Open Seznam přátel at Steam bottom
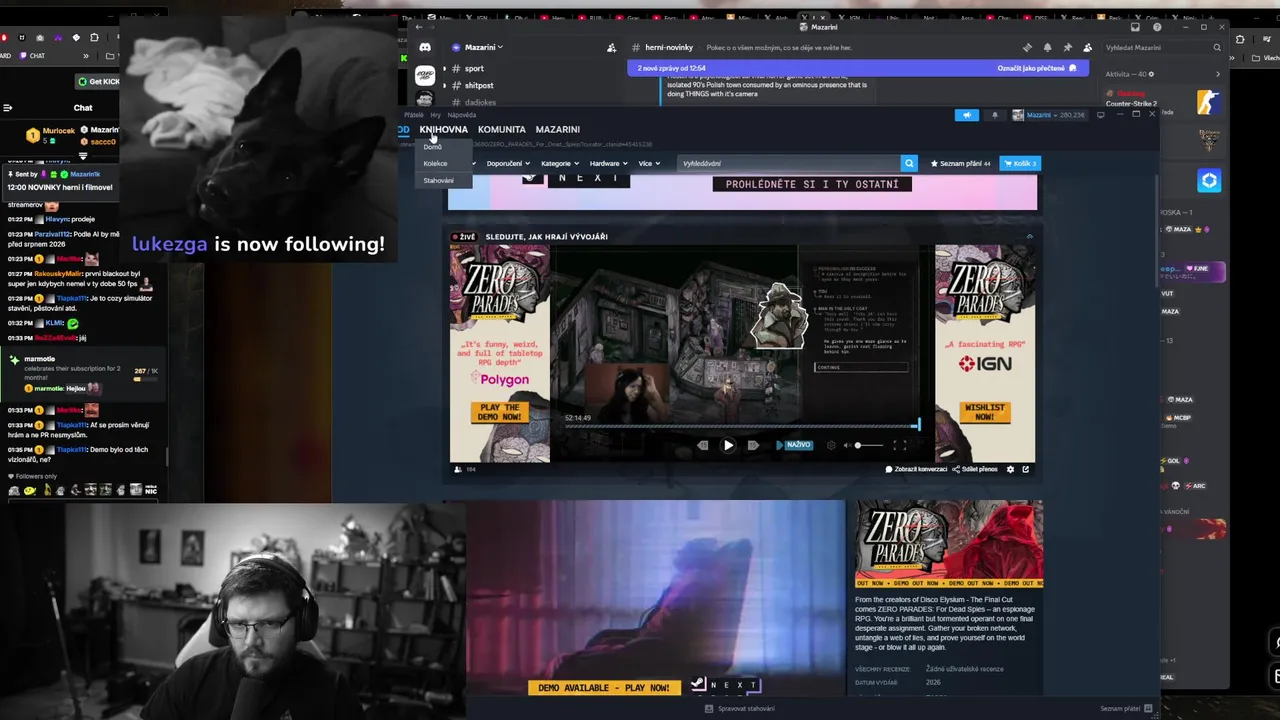 tap(1126, 708)
